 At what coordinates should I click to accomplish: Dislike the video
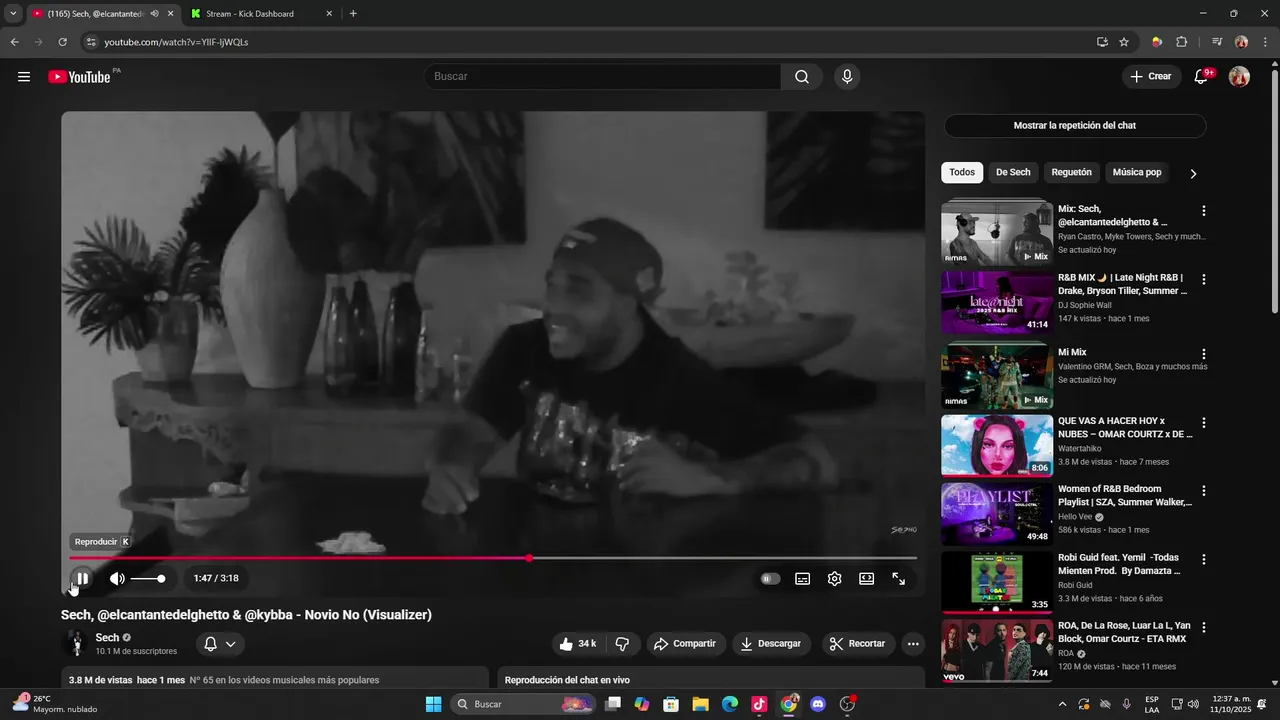pyautogui.click(x=621, y=644)
